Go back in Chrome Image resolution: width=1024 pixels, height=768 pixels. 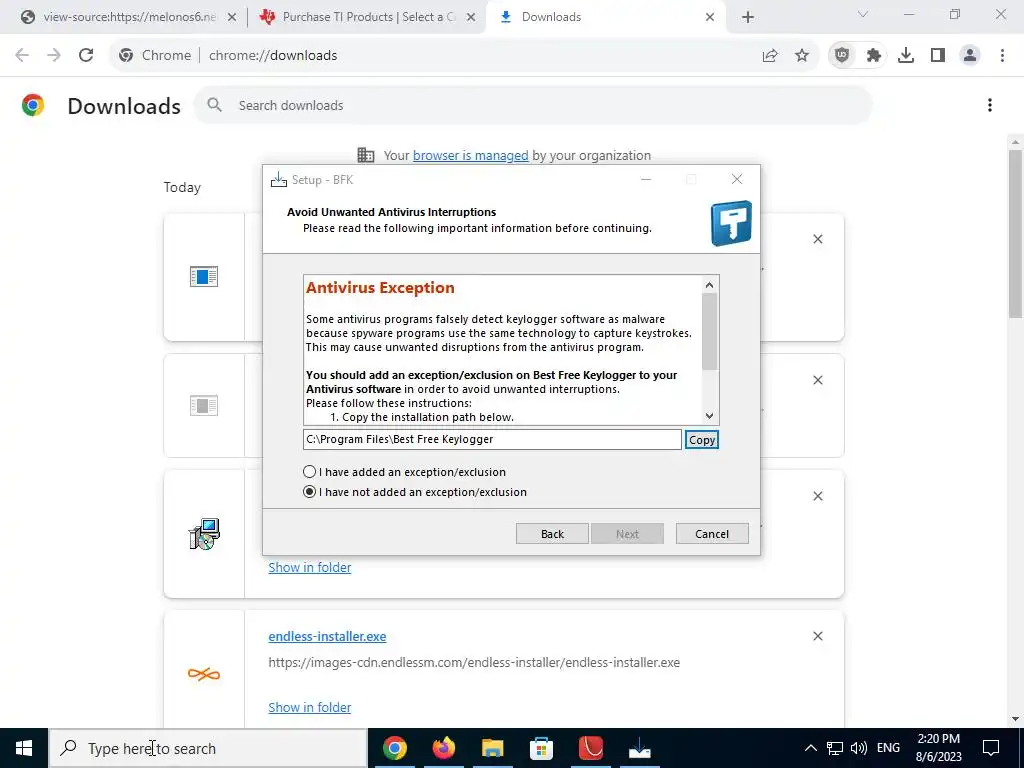coord(22,56)
